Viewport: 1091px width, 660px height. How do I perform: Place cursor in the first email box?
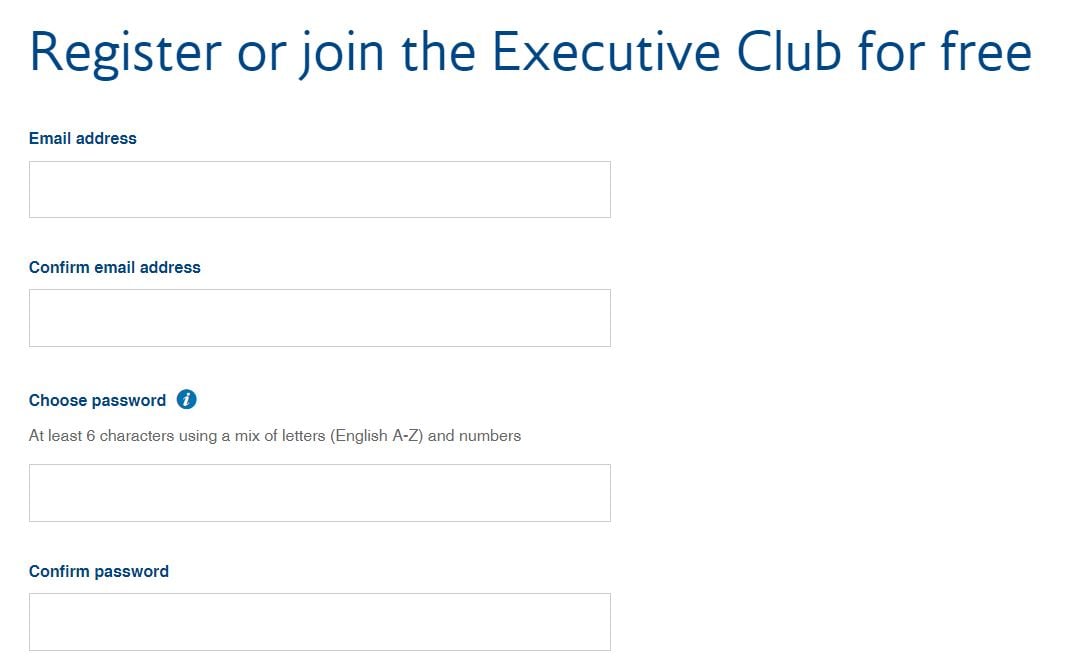319,189
